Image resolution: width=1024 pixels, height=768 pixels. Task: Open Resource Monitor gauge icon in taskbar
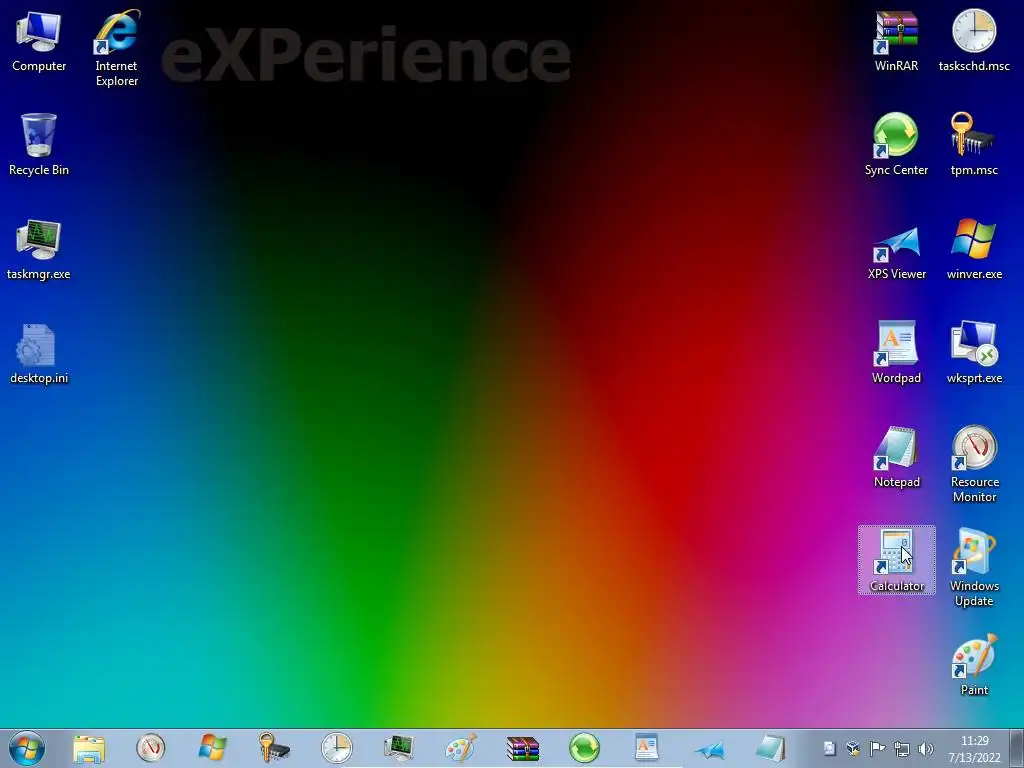tap(151, 748)
